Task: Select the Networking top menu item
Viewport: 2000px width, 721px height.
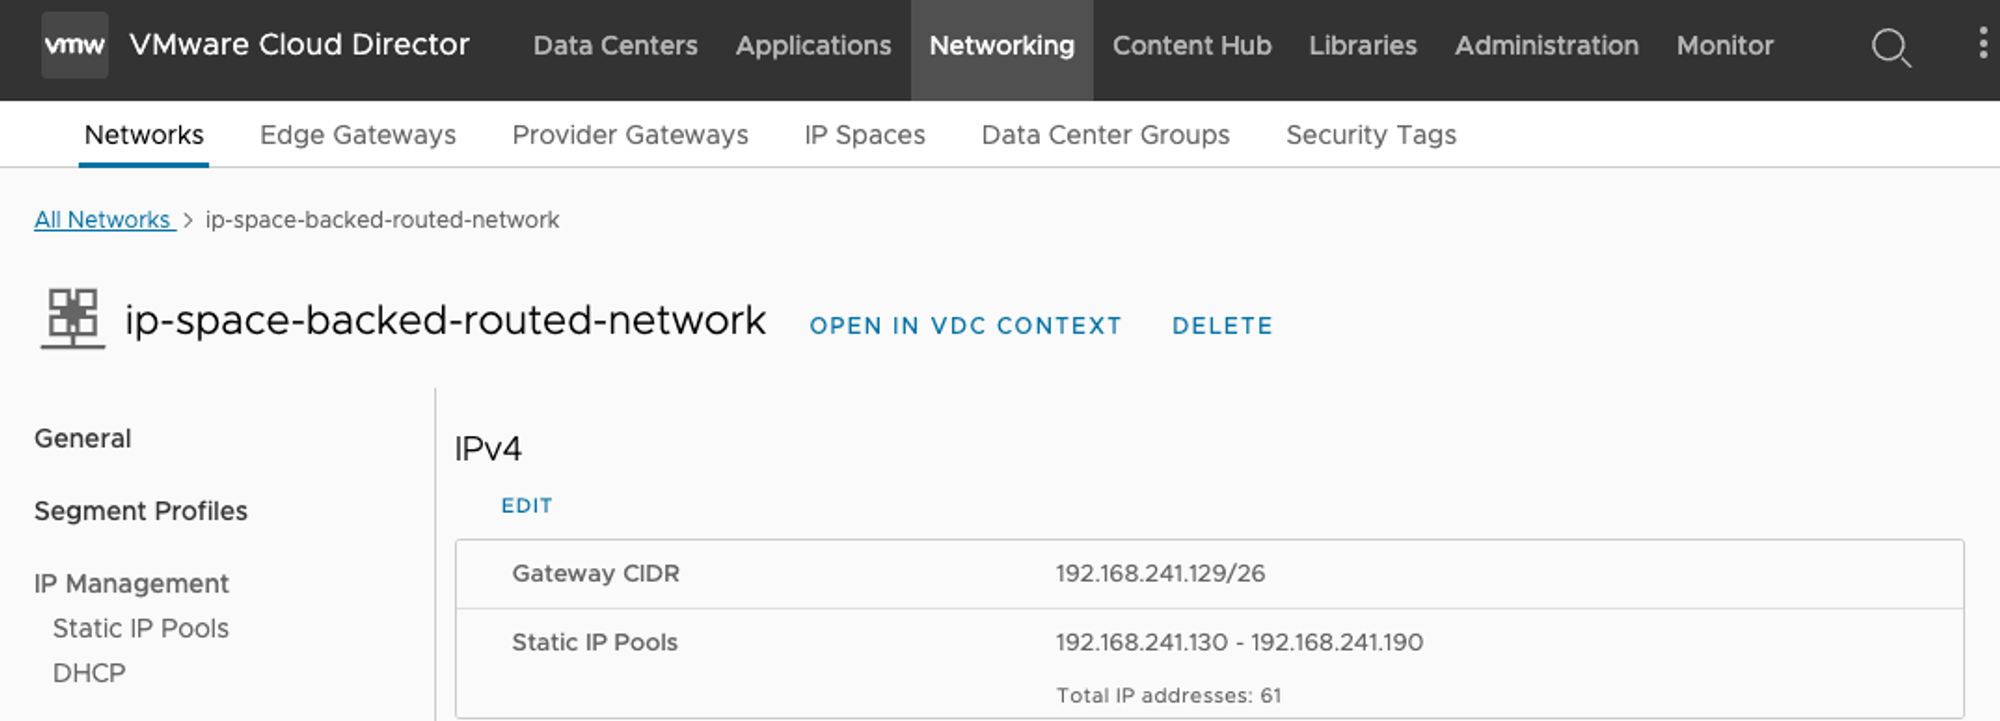Action: point(1001,46)
